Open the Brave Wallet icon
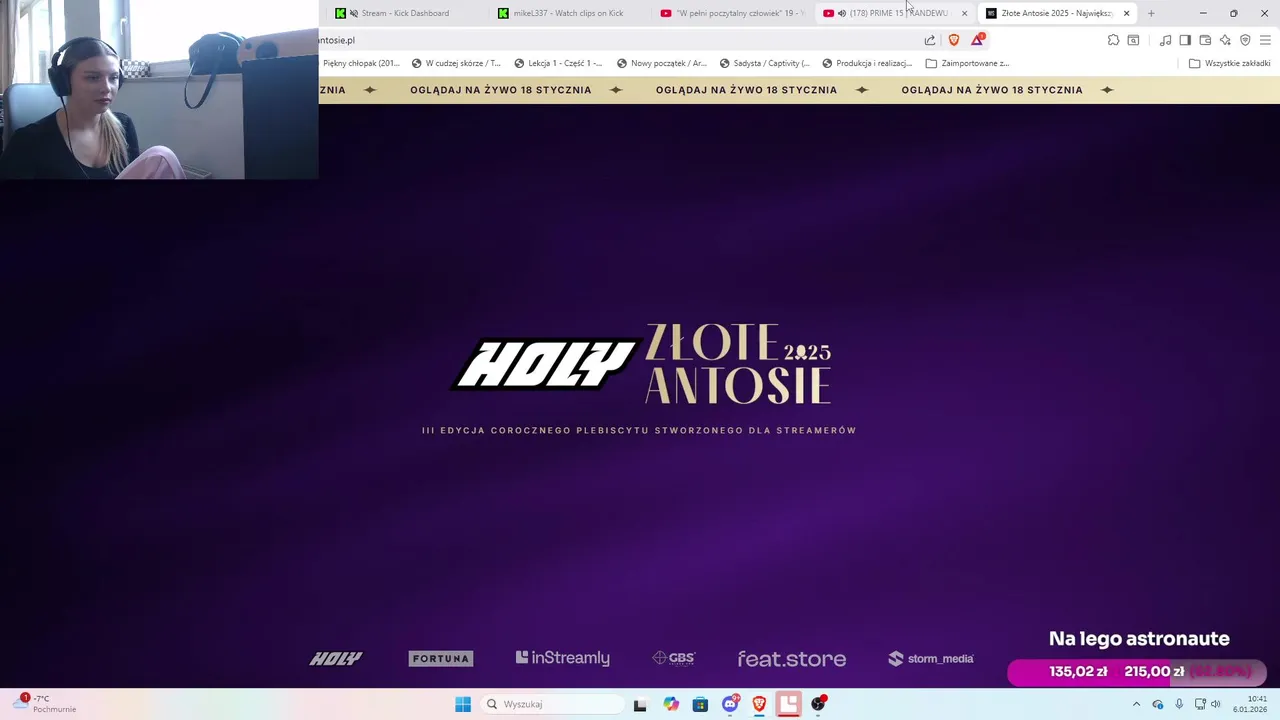 (1205, 40)
